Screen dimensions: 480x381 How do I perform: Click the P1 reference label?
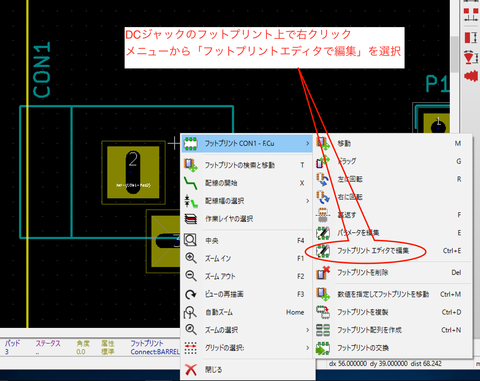point(438,84)
